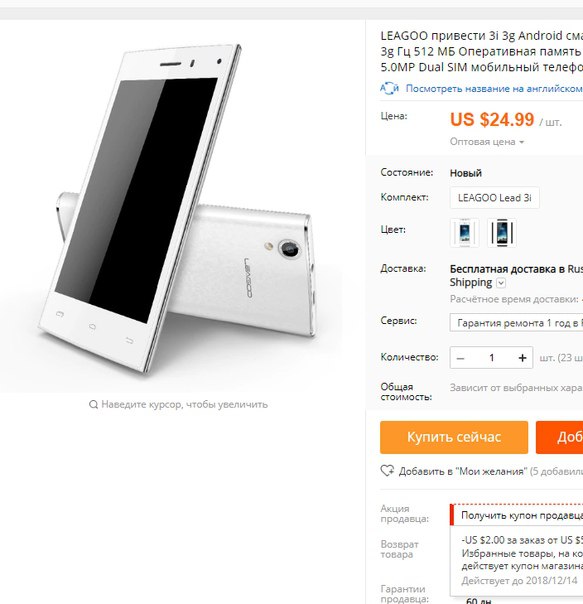This screenshot has height=604, width=583.
Task: Click the wishlist heart icon
Action: (x=387, y=471)
